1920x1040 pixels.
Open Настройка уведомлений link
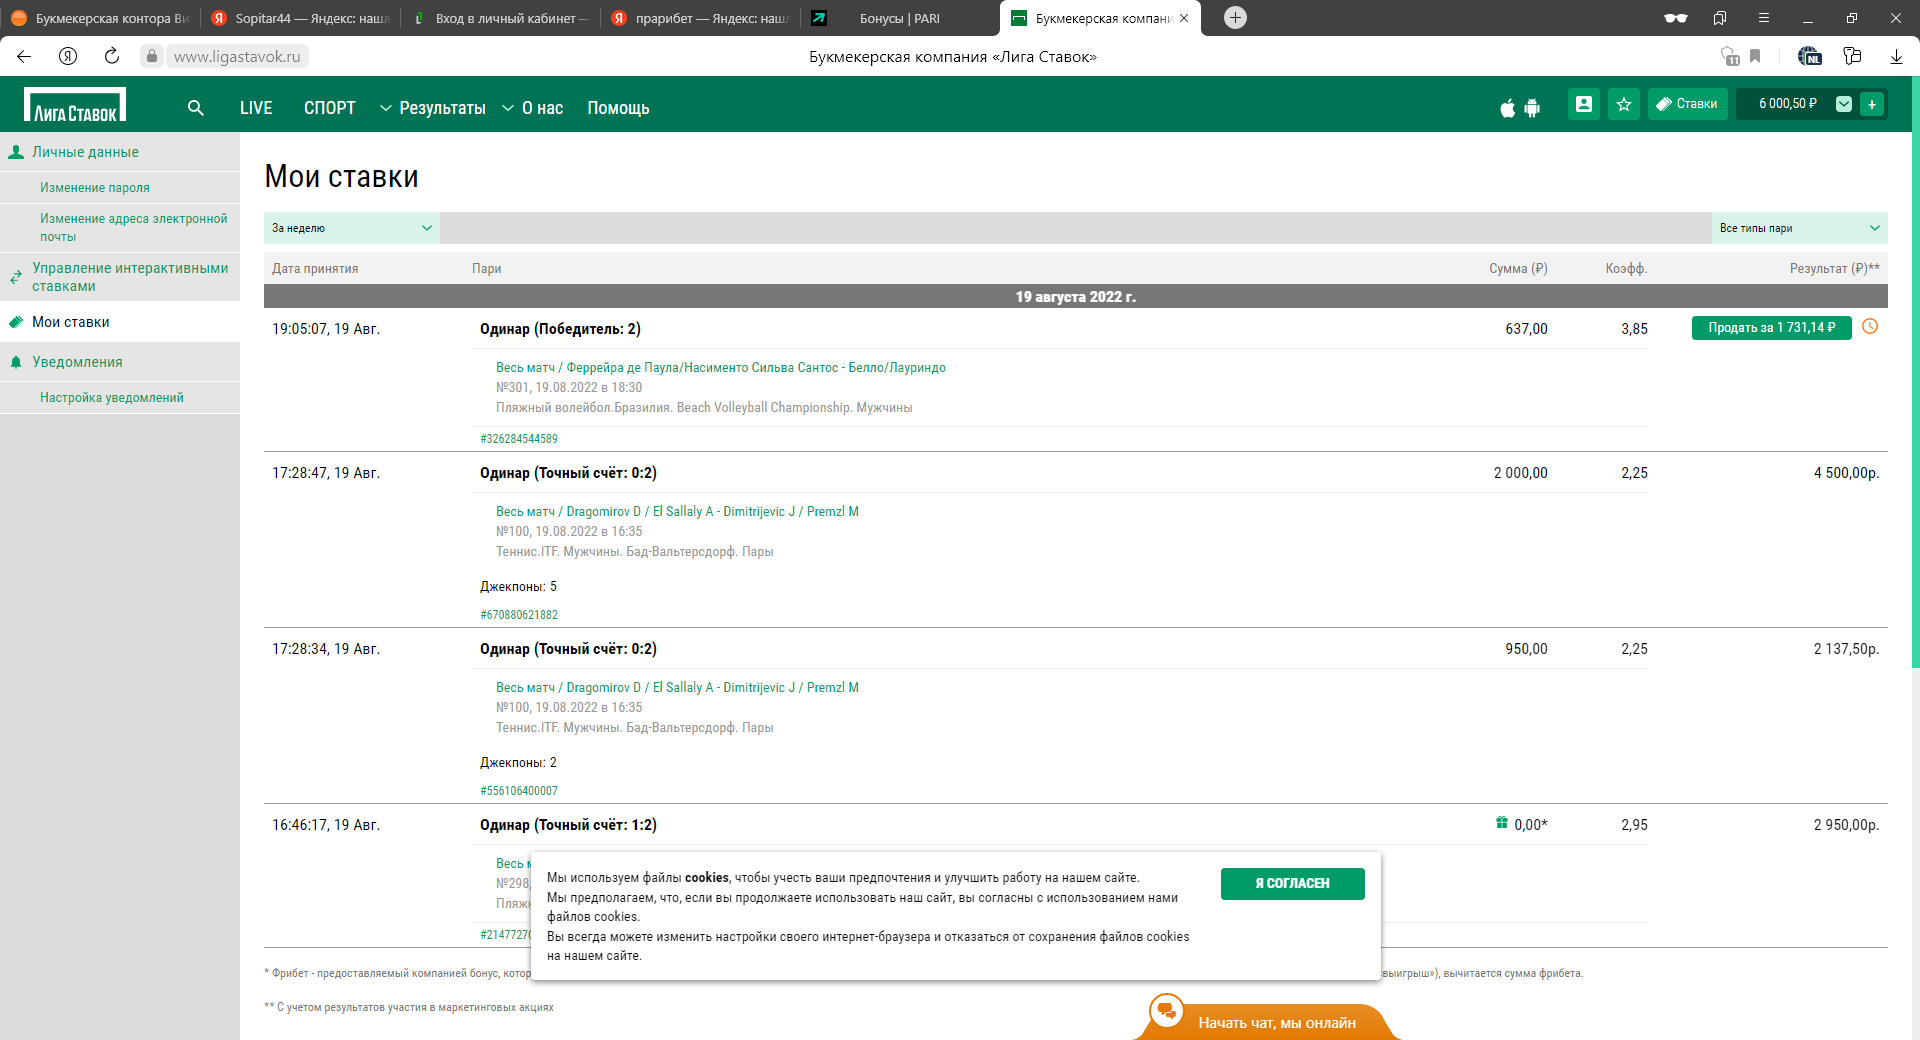(112, 398)
